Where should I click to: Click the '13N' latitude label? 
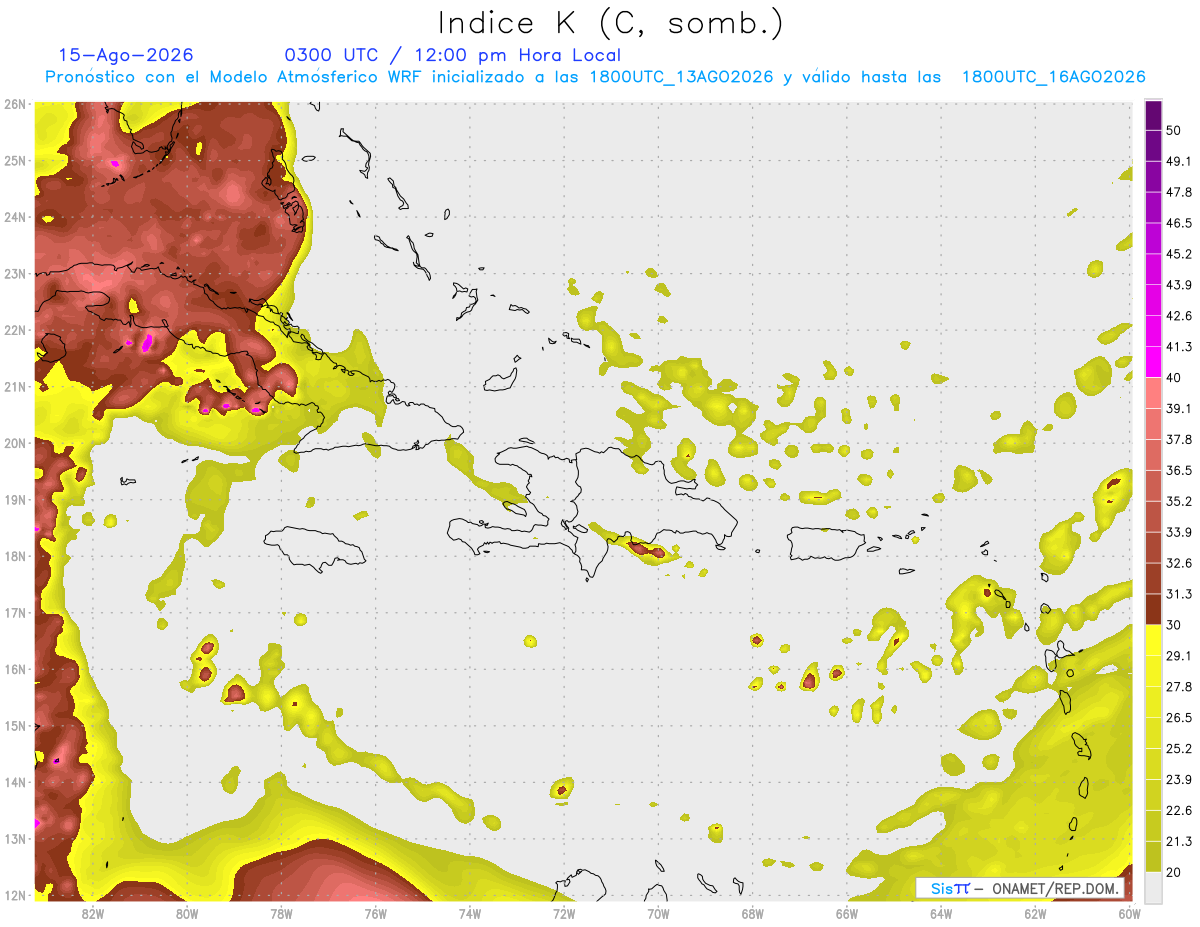(15, 839)
